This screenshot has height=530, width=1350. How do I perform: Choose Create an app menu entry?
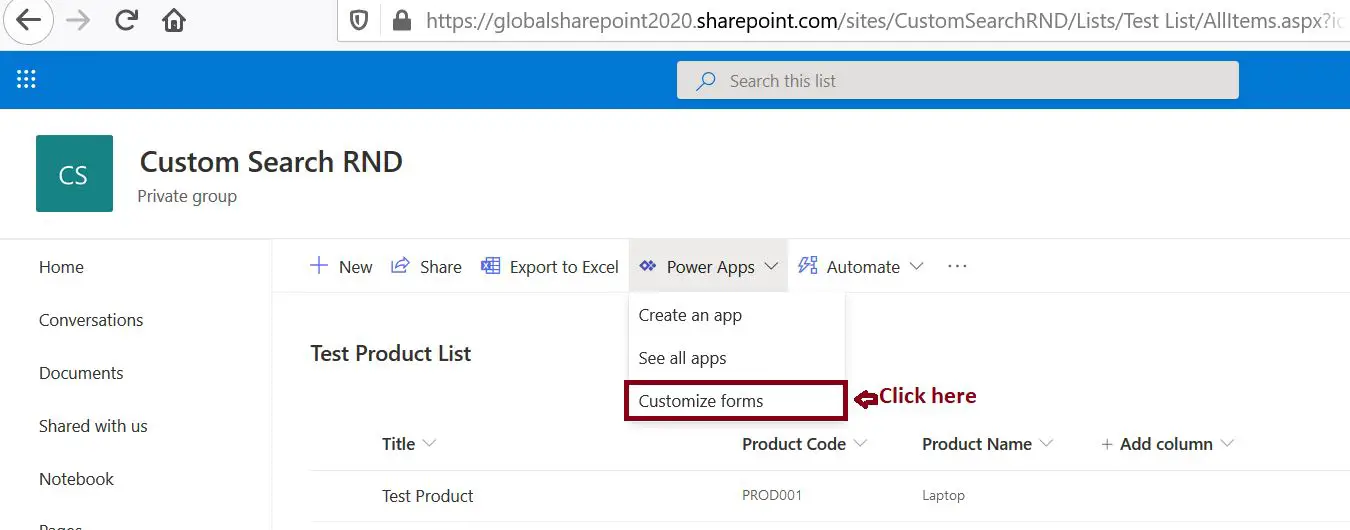tap(737, 315)
